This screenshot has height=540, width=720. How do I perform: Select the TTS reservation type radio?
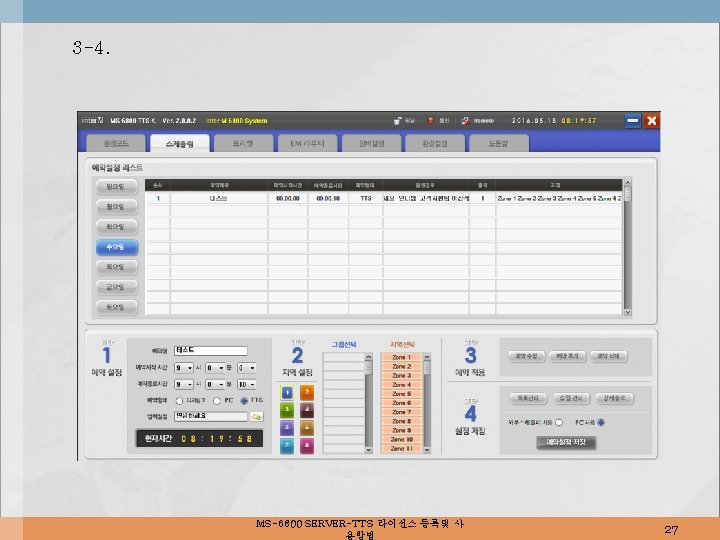(x=244, y=401)
